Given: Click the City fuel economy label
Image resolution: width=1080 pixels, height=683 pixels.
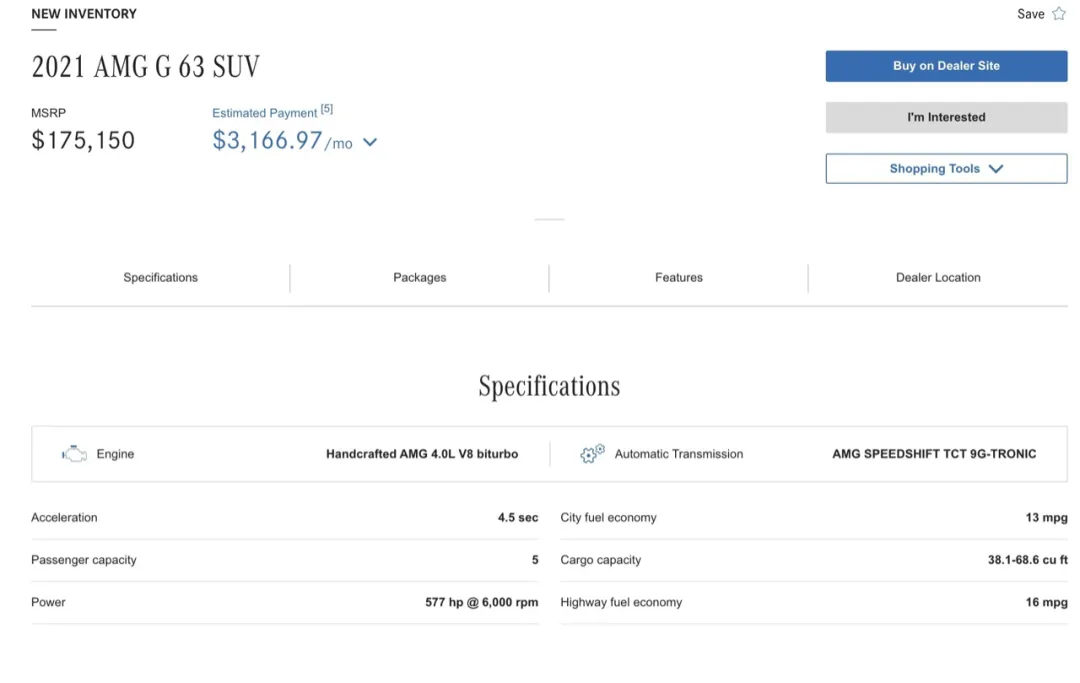Looking at the screenshot, I should [608, 518].
